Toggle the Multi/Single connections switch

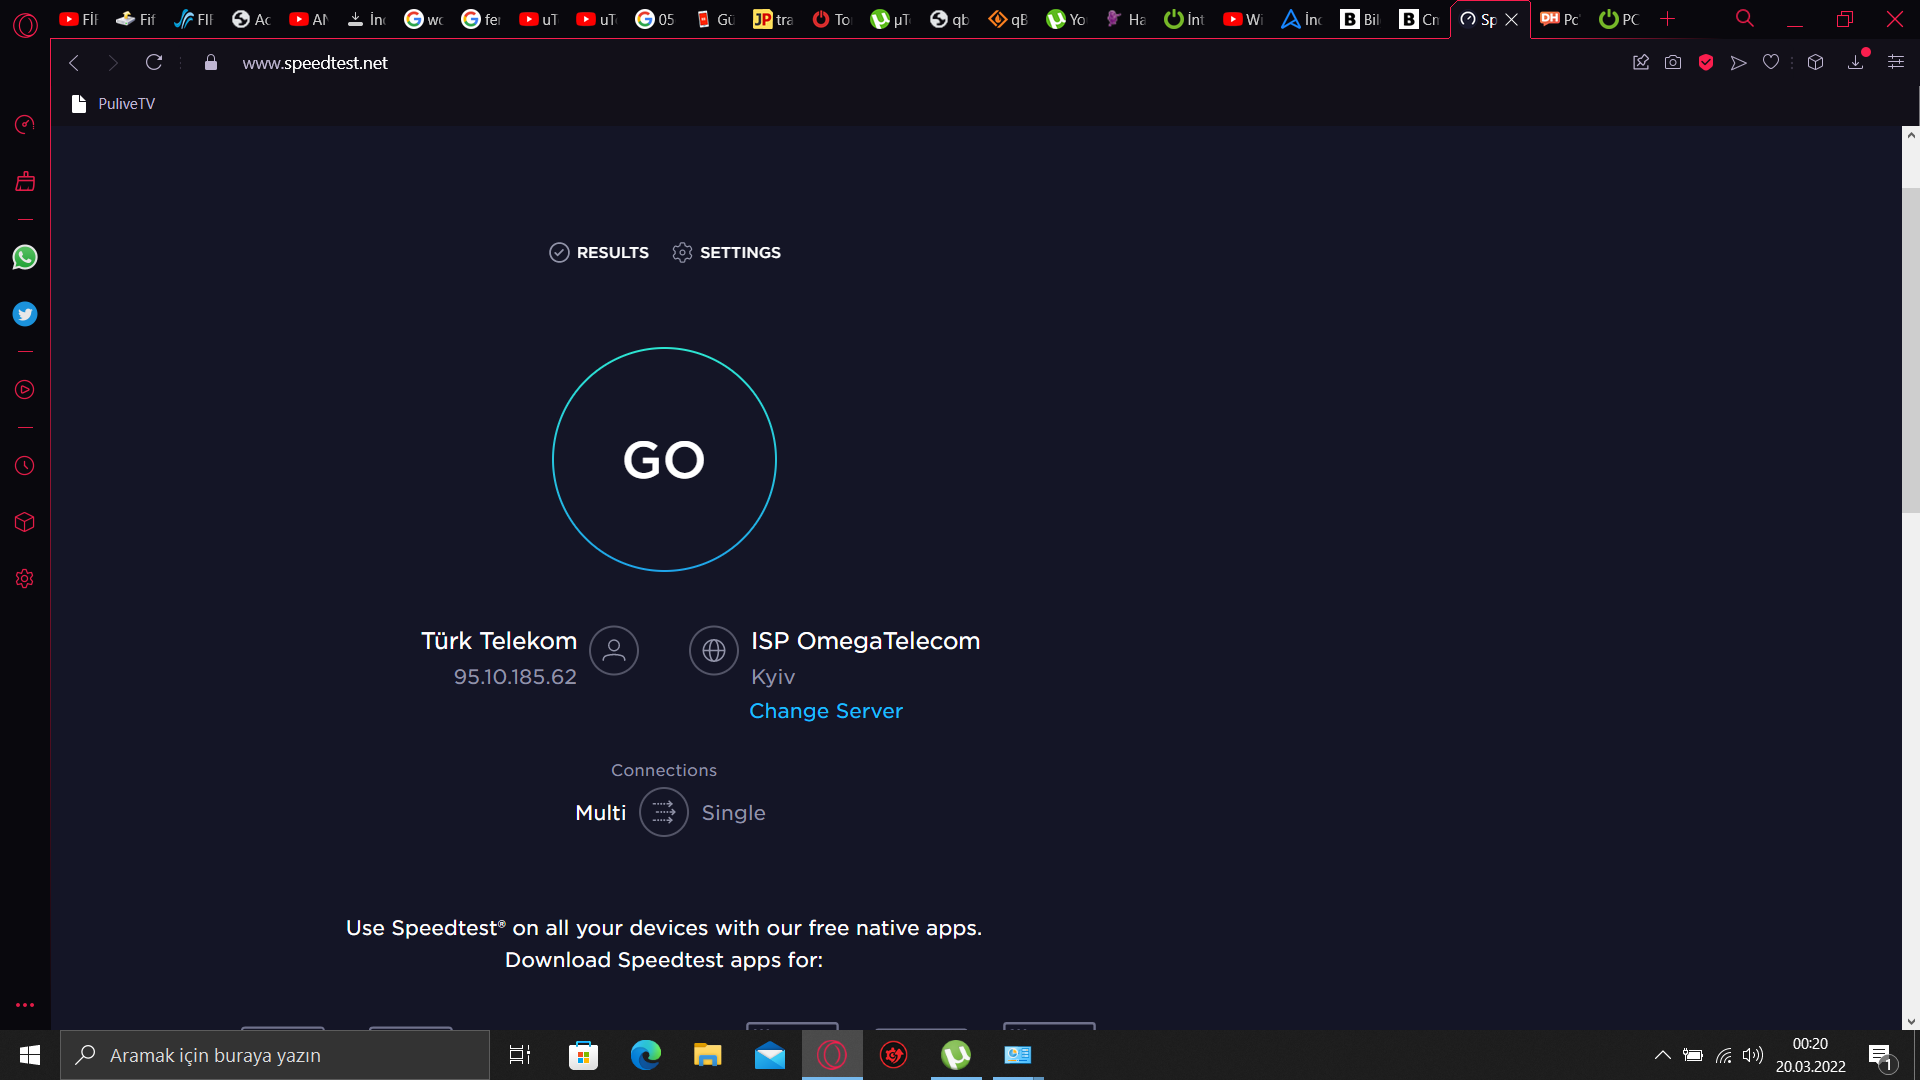tap(664, 812)
